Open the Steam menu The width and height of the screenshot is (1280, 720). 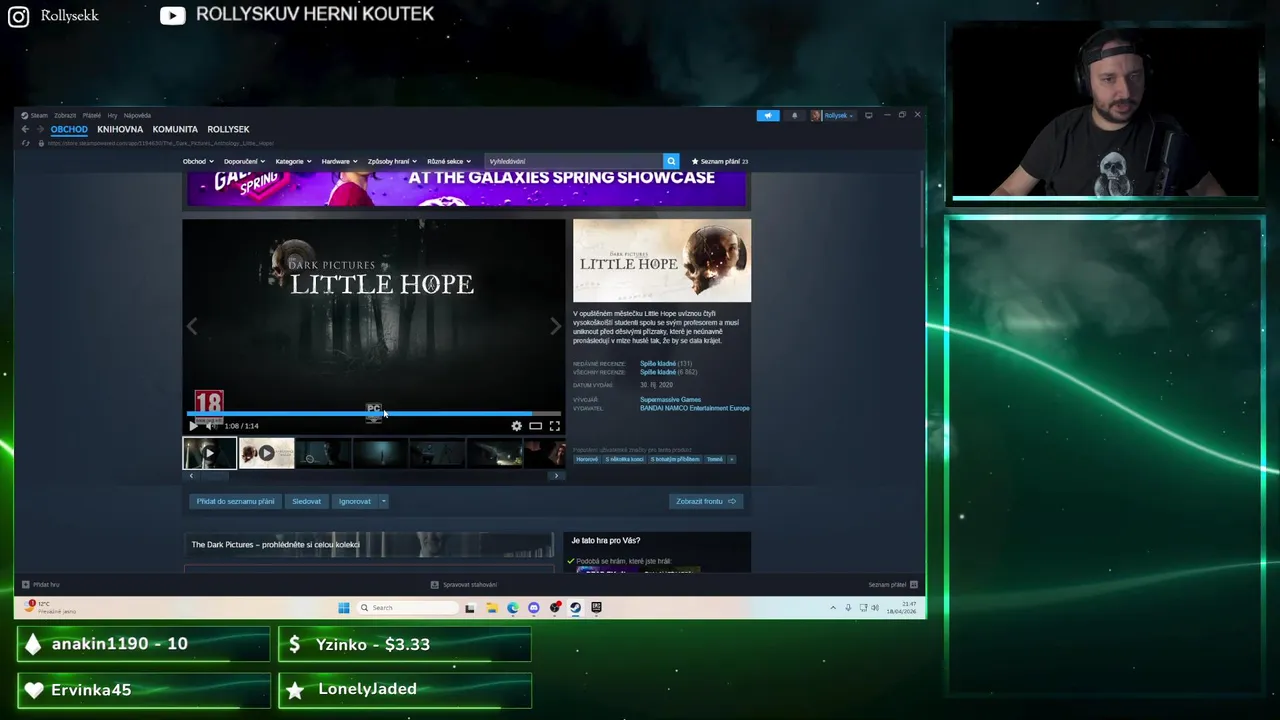point(35,115)
